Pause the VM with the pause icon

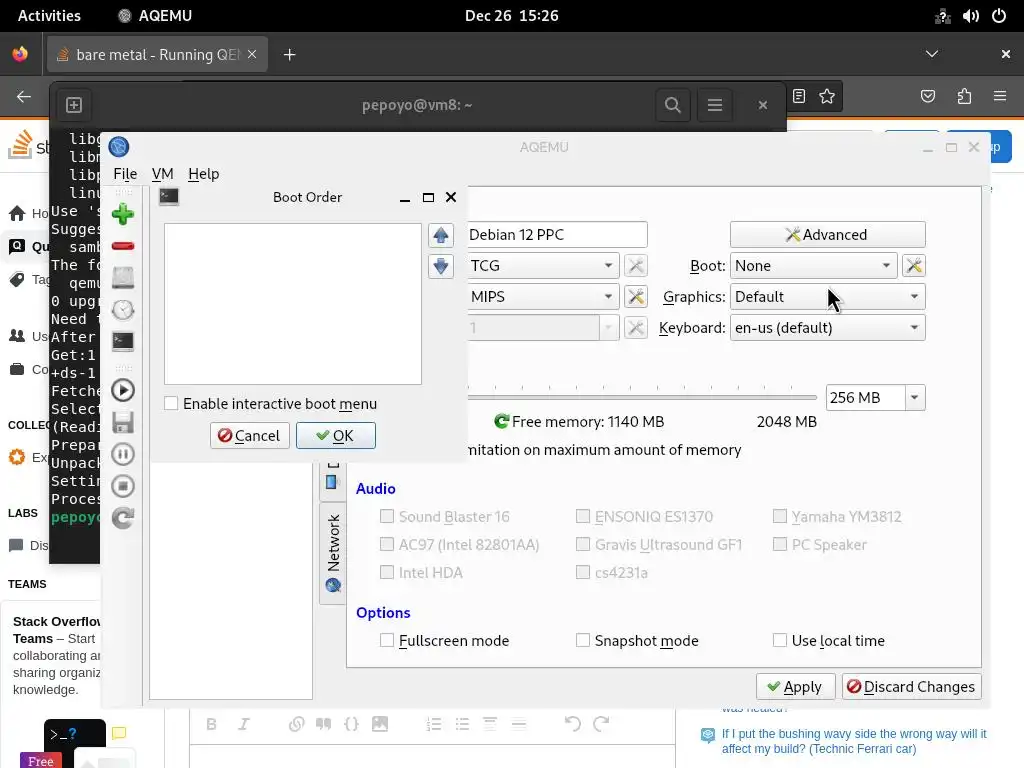tap(123, 454)
